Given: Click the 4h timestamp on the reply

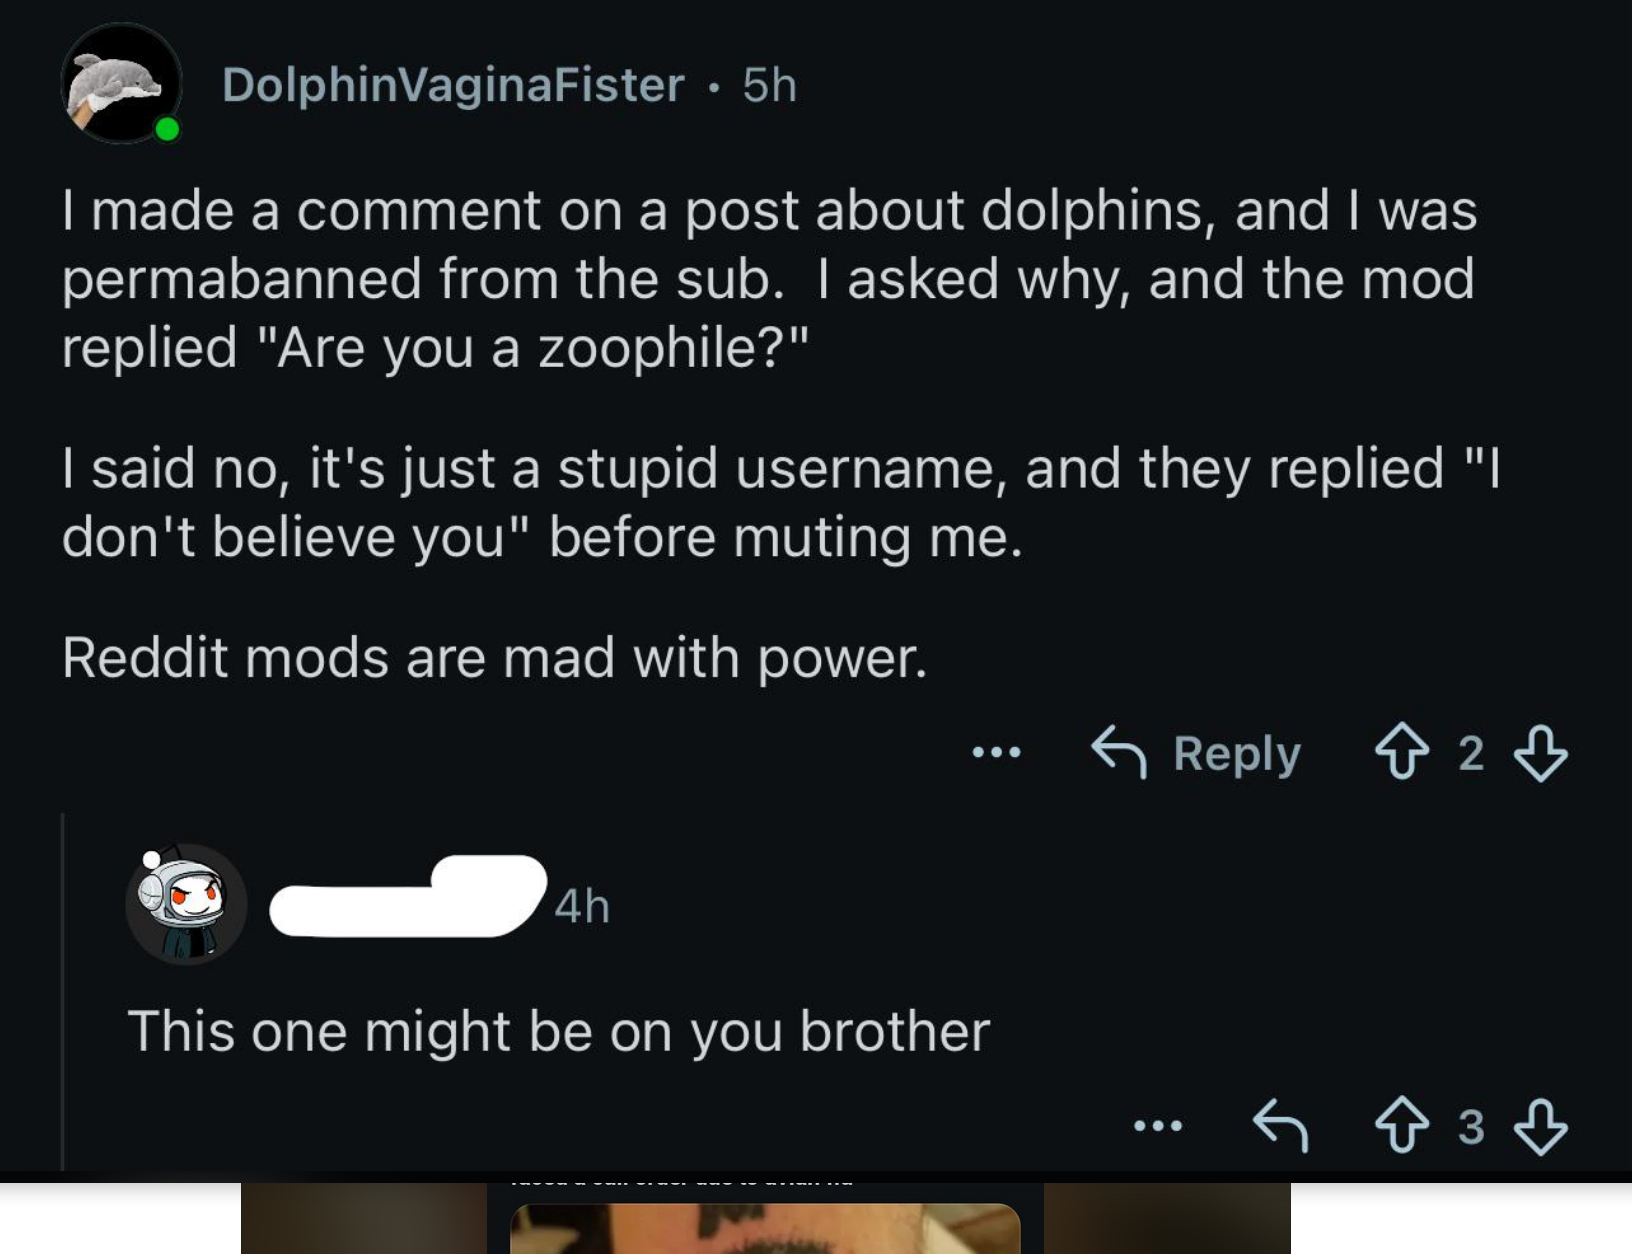Looking at the screenshot, I should (582, 906).
